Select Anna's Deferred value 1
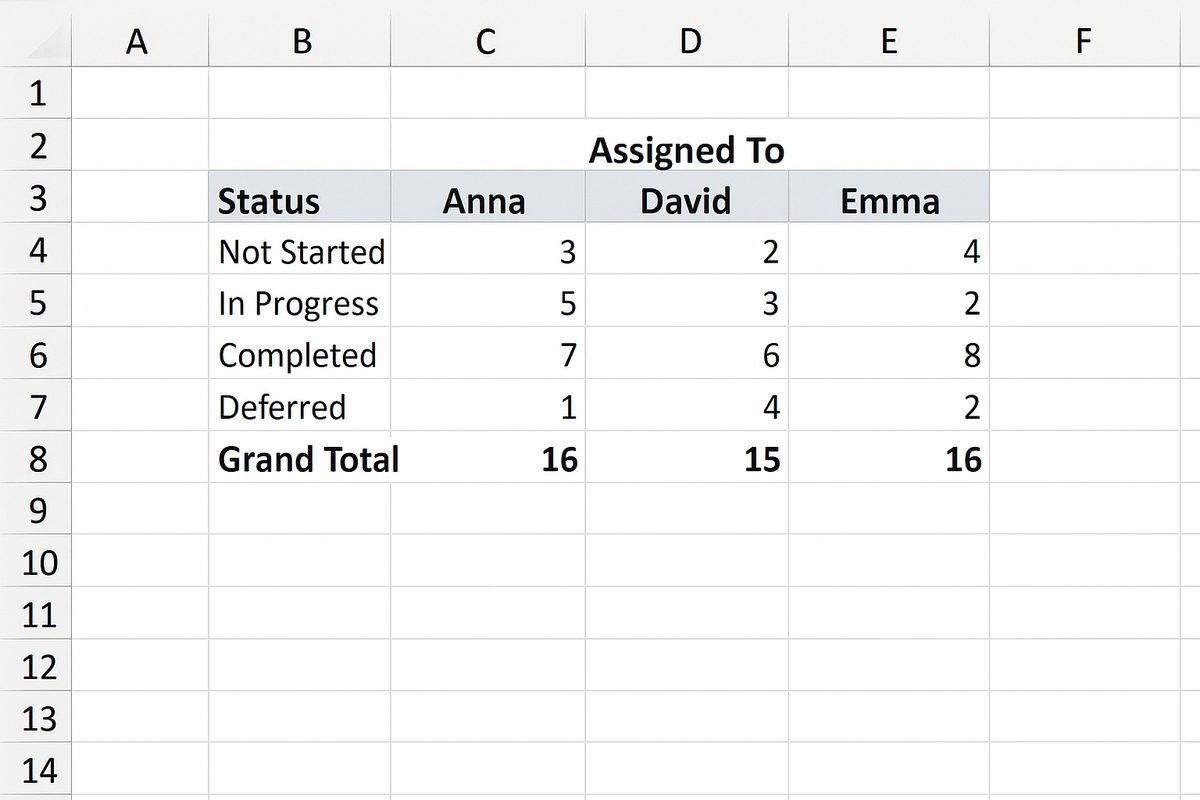This screenshot has width=1200, height=800. (x=487, y=405)
